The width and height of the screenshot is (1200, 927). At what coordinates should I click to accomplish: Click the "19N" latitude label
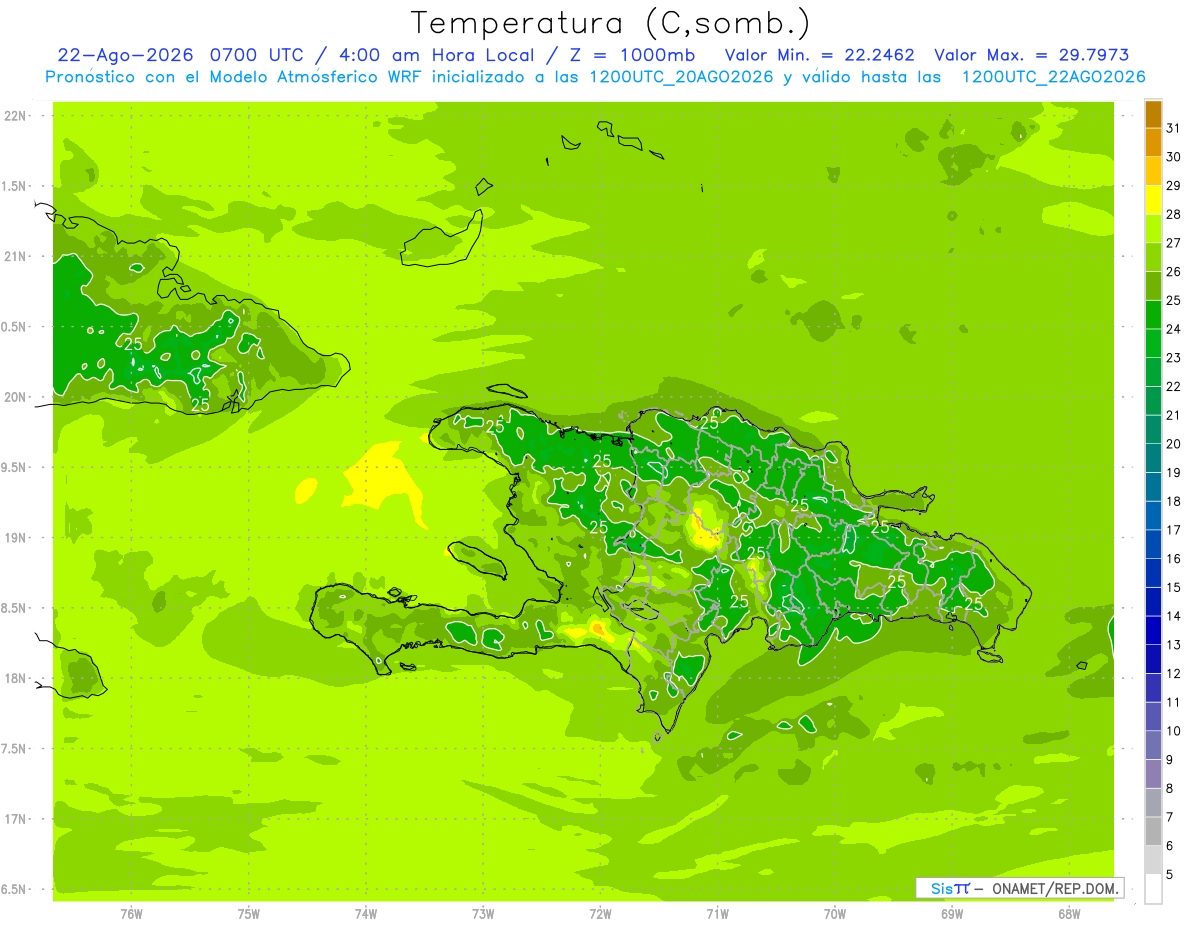tap(15, 538)
